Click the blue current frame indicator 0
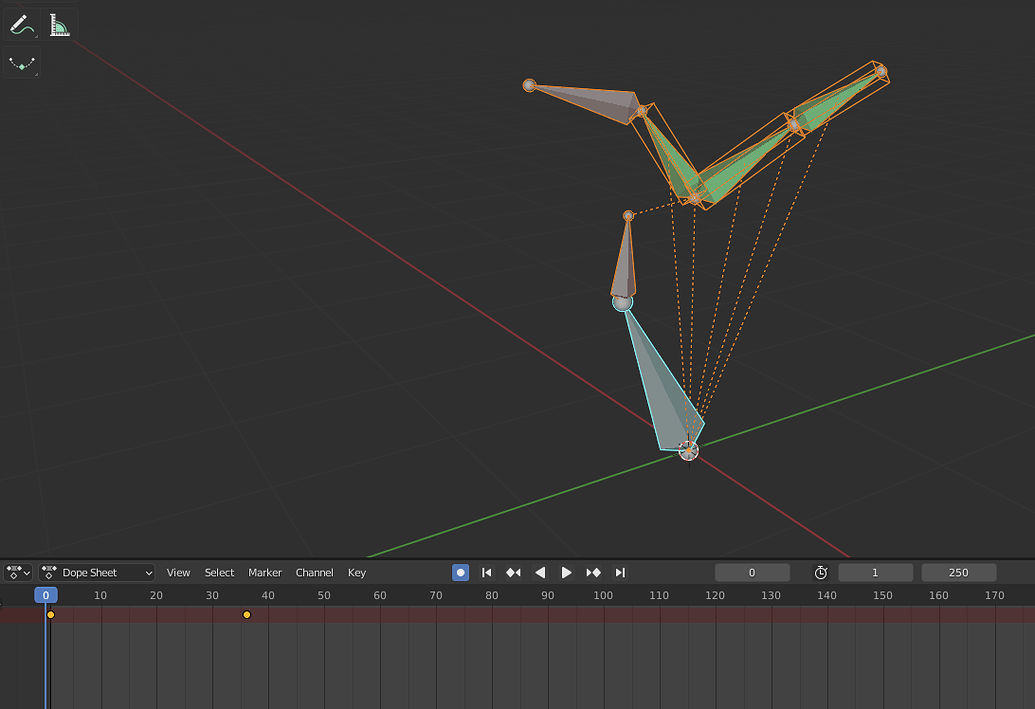1035x709 pixels. tap(46, 595)
